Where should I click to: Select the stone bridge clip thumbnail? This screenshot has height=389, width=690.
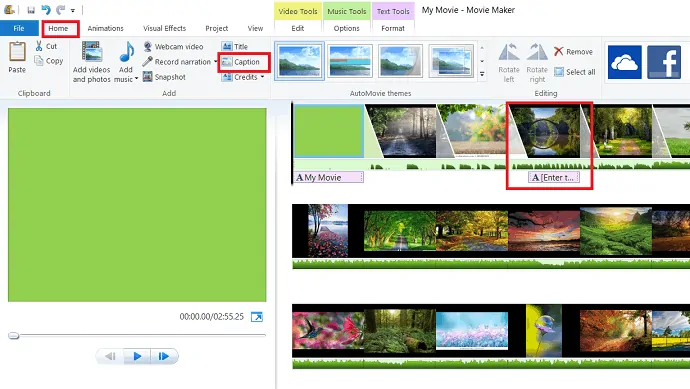click(546, 131)
